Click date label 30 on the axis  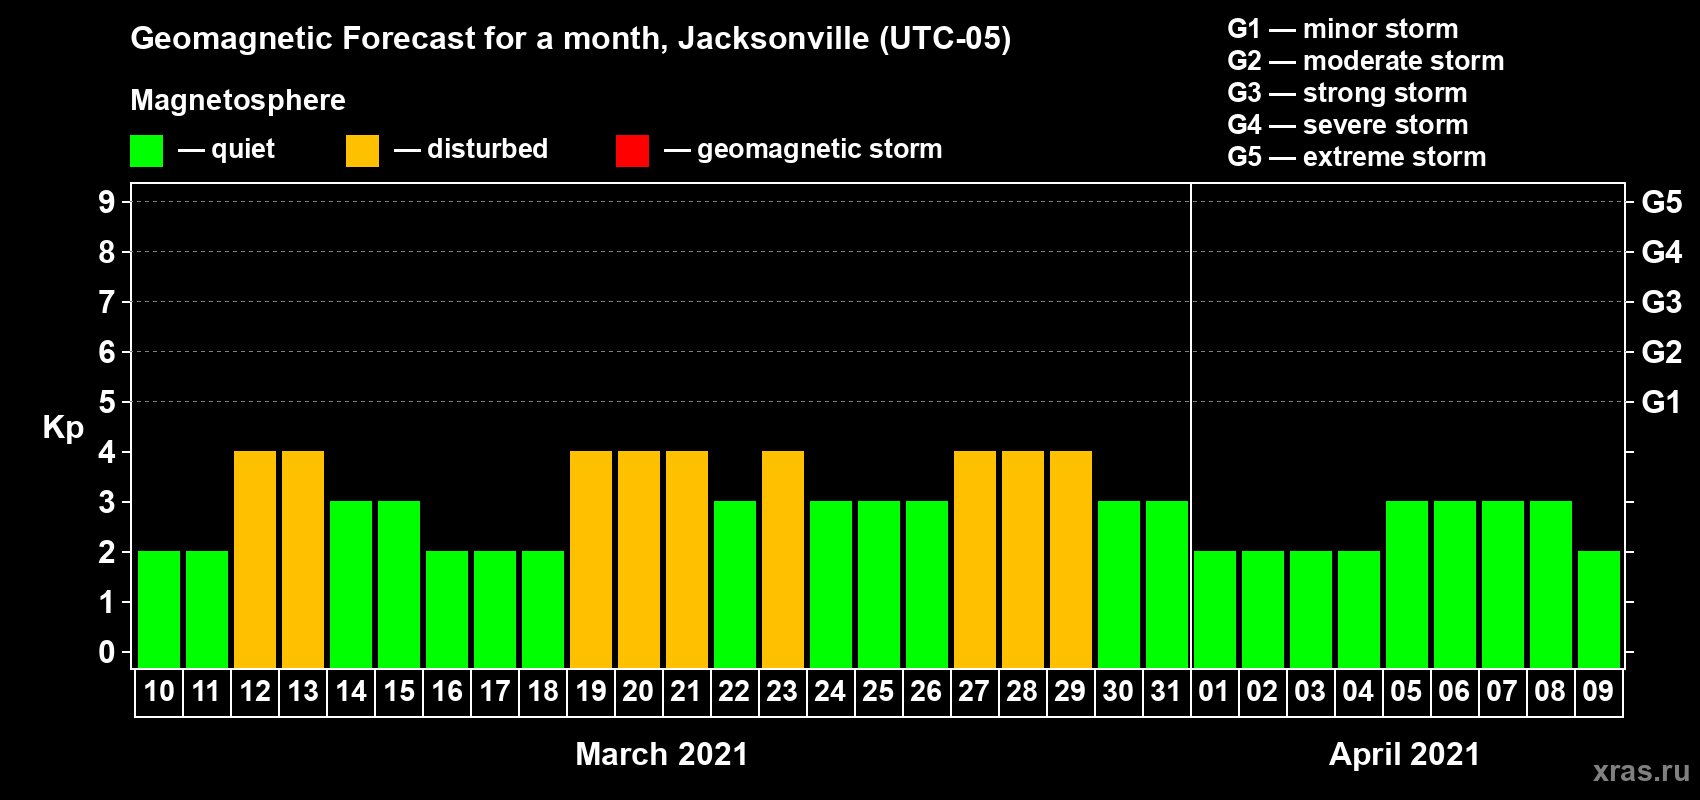(1118, 692)
